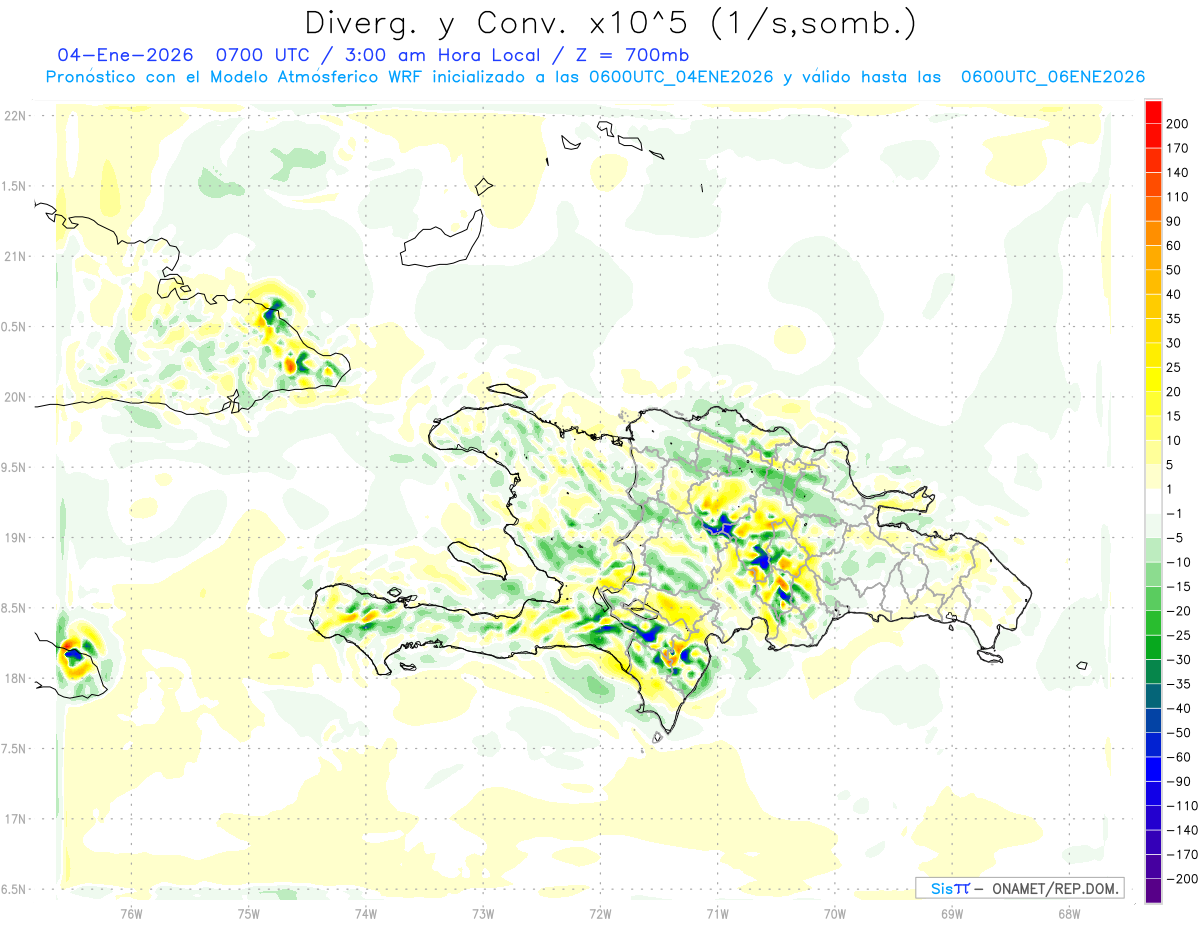The image size is (1200, 927).
Task: Select the positive '110' colorbar value
Action: point(1177,197)
